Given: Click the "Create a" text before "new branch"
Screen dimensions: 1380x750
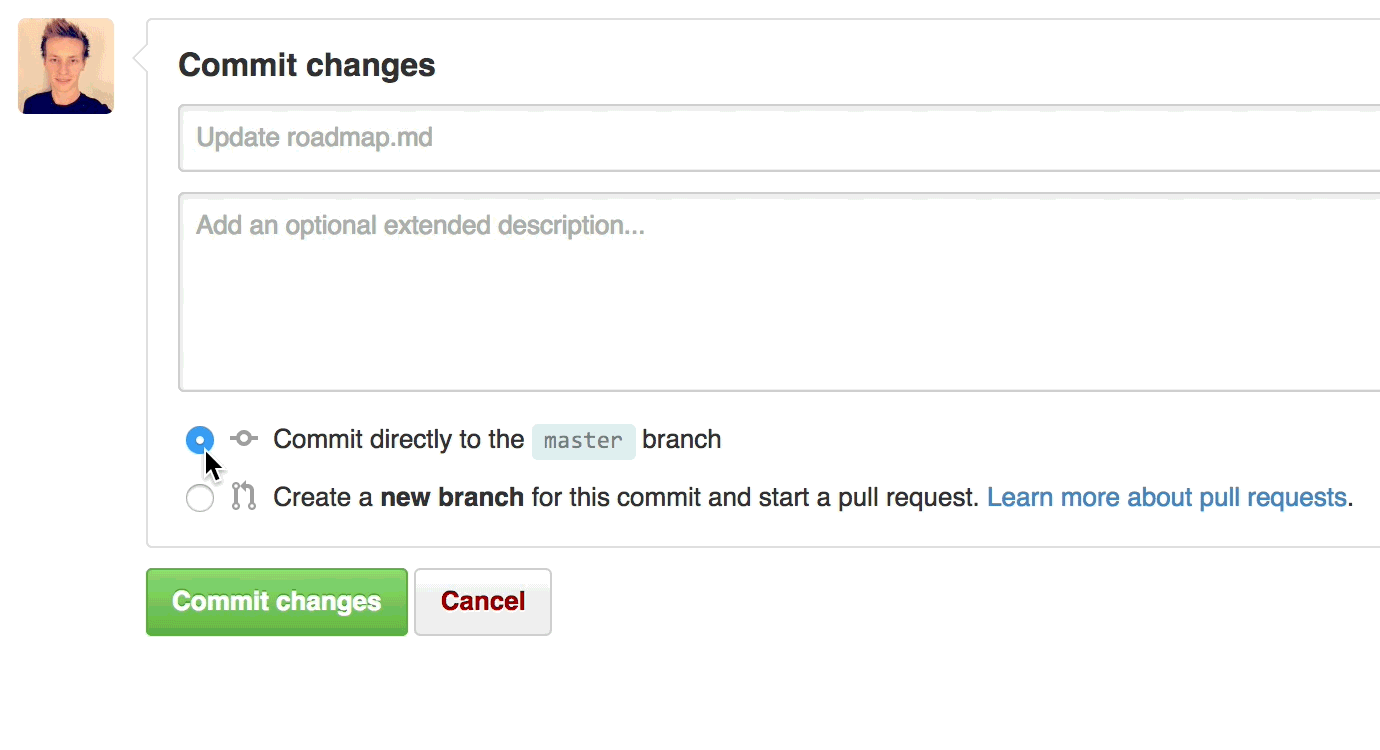Looking at the screenshot, I should 323,497.
